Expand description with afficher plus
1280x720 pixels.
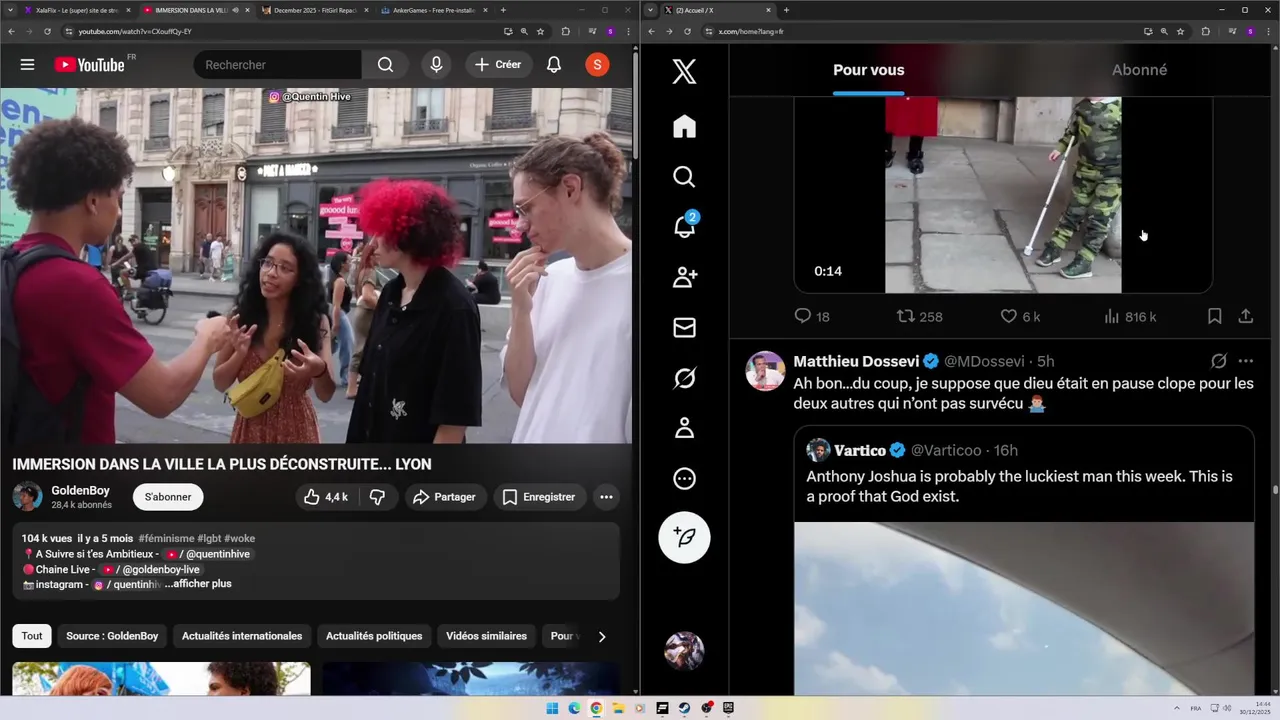tap(198, 584)
